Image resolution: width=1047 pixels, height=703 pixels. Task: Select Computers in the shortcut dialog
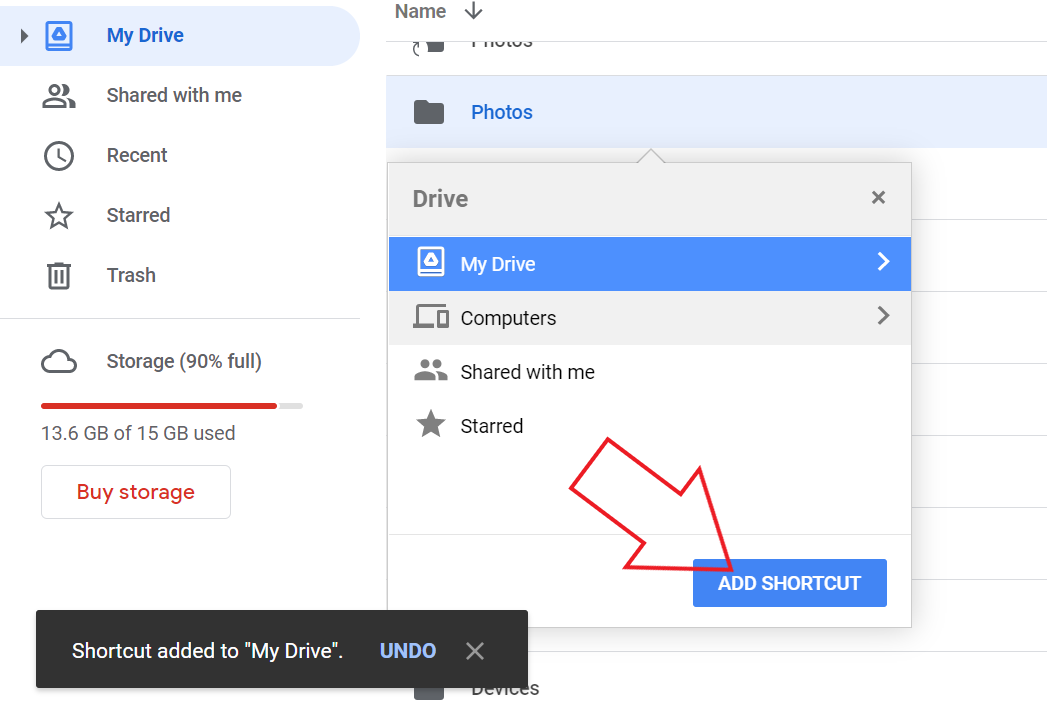click(650, 318)
